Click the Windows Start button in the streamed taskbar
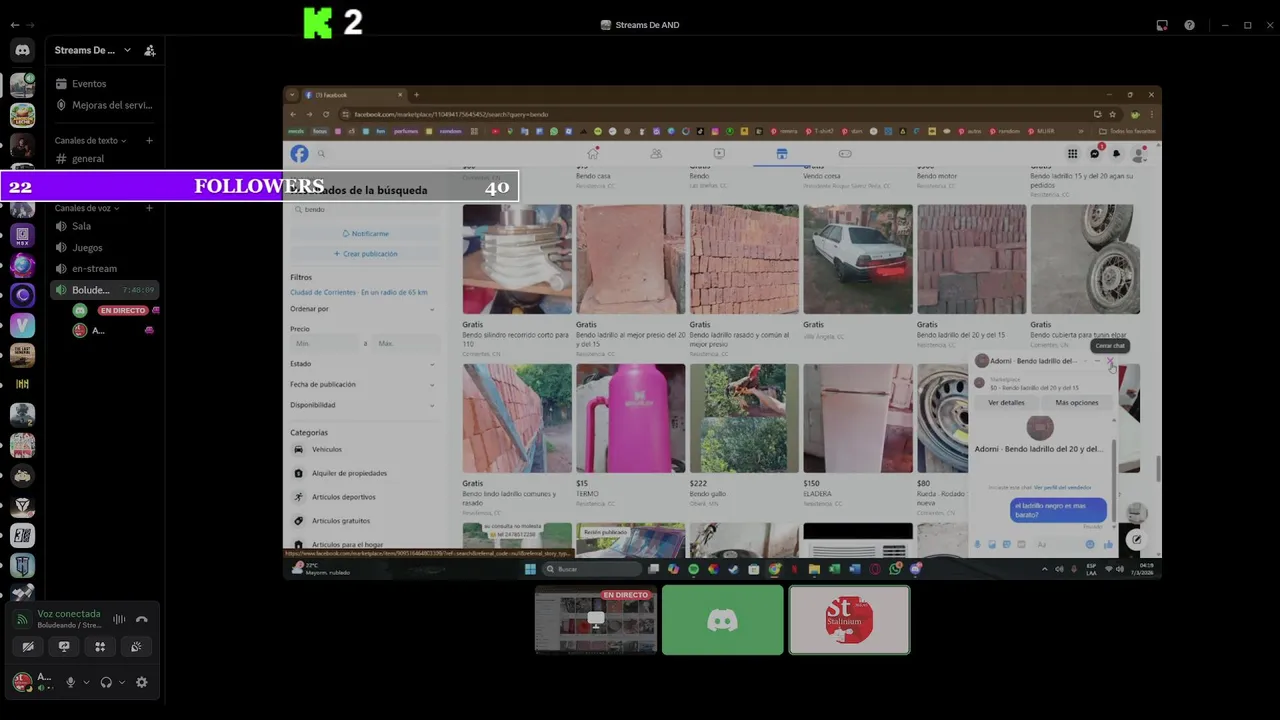Viewport: 1280px width, 720px height. click(x=530, y=569)
